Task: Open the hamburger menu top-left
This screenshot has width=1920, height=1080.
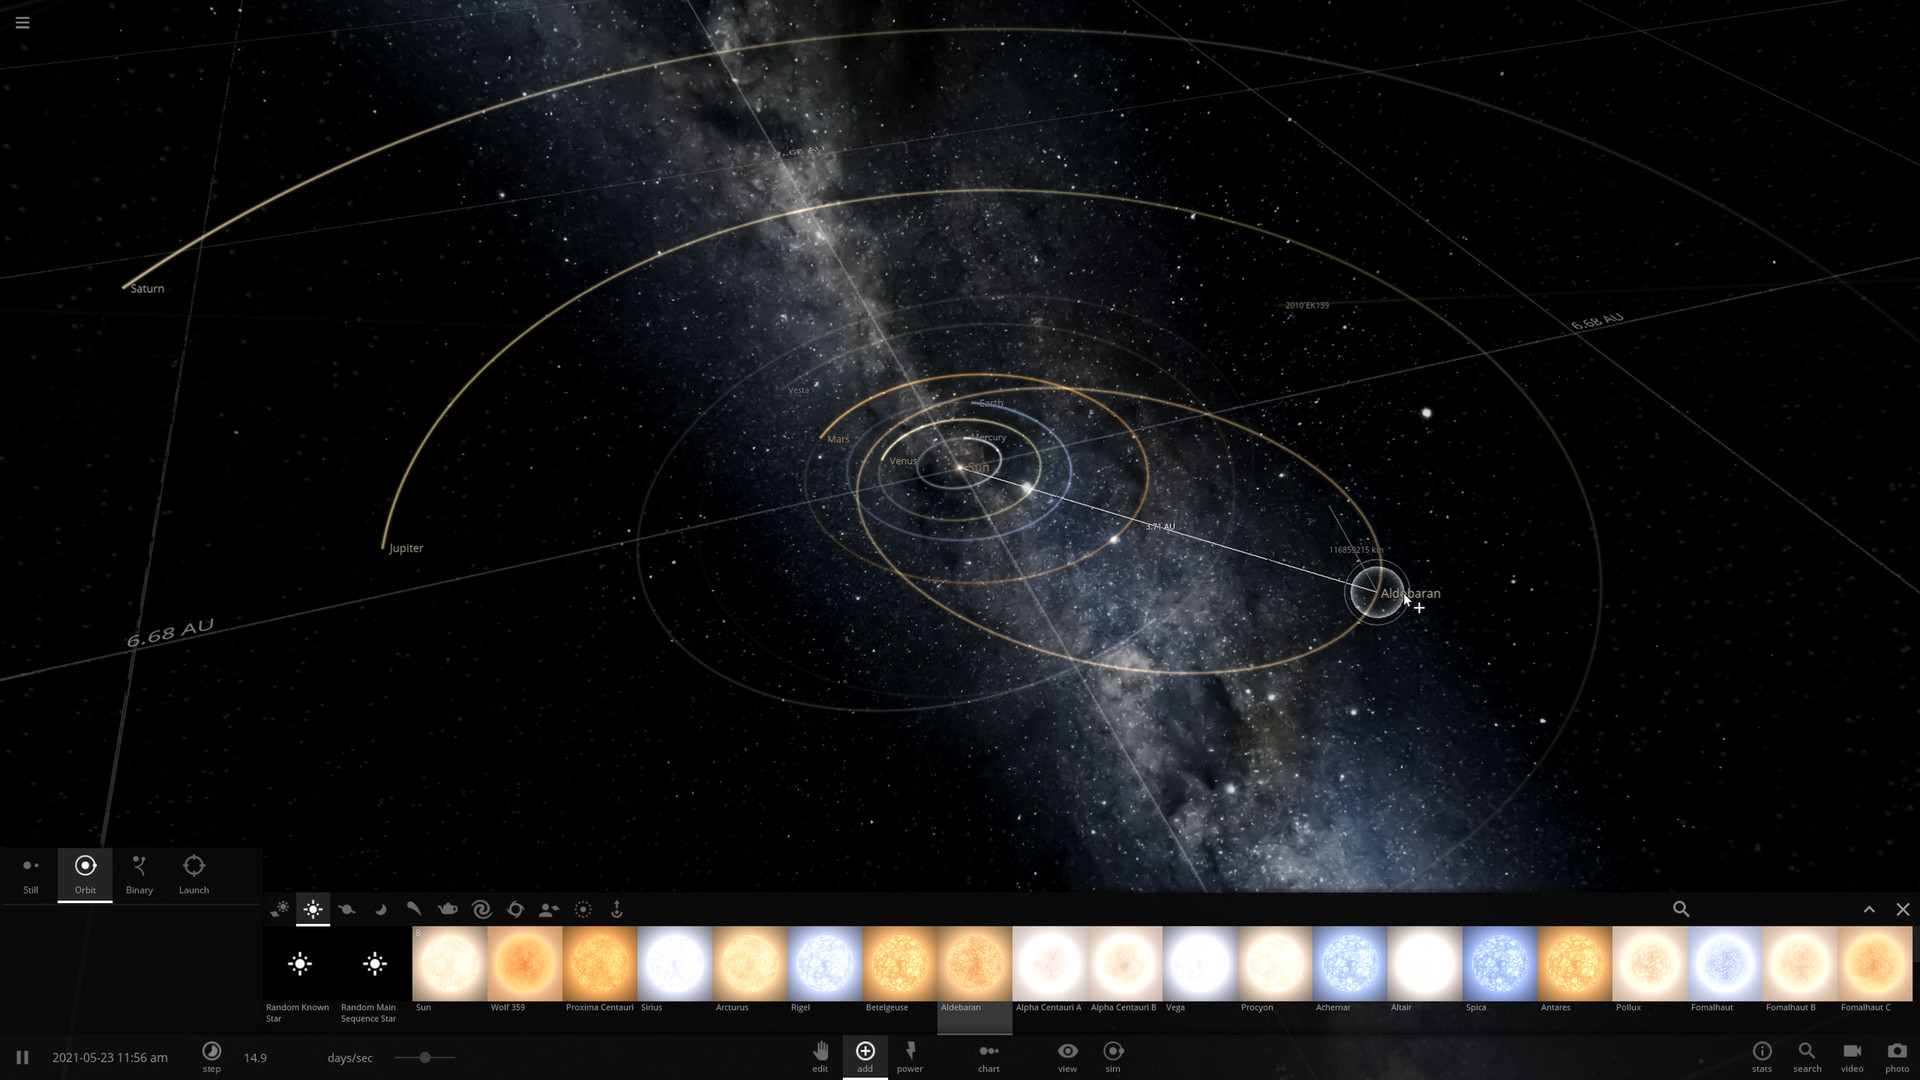Action: (22, 22)
